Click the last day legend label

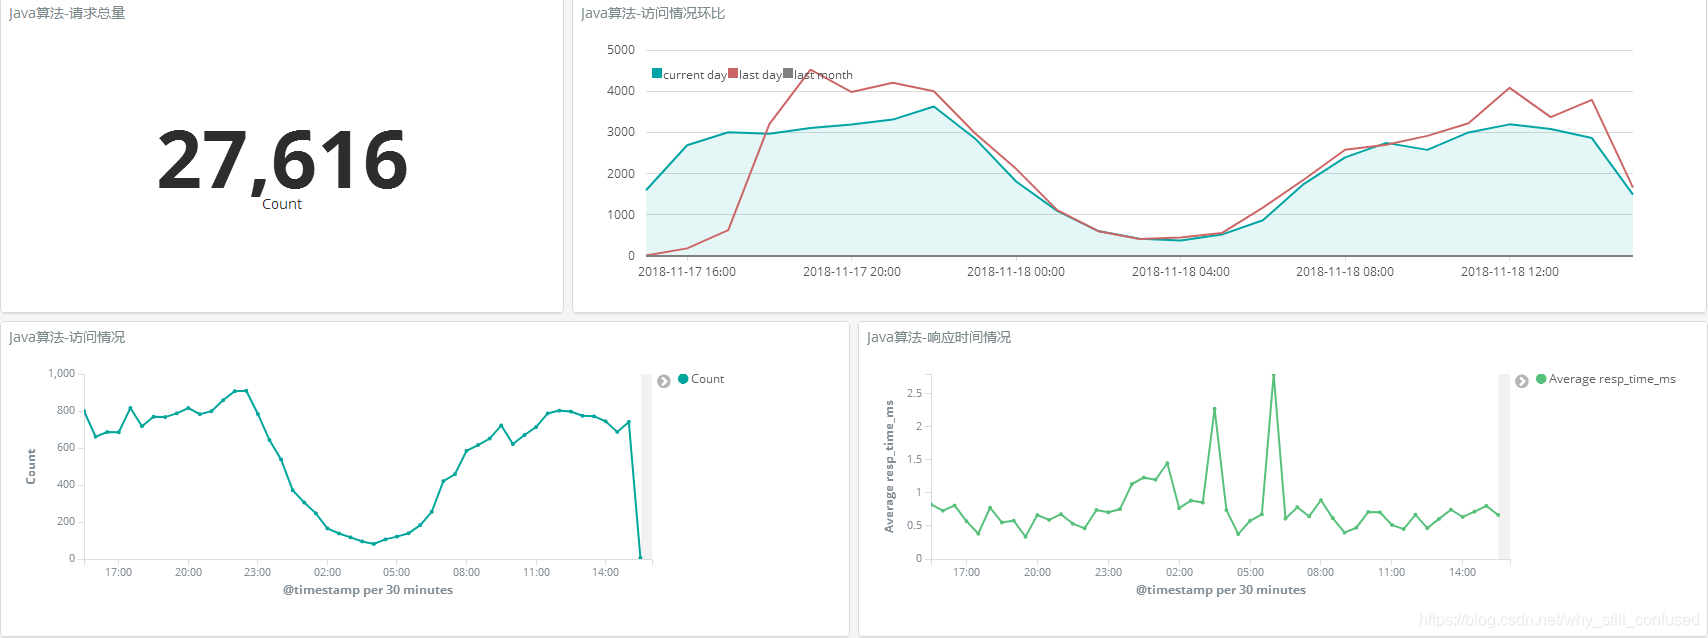(760, 75)
